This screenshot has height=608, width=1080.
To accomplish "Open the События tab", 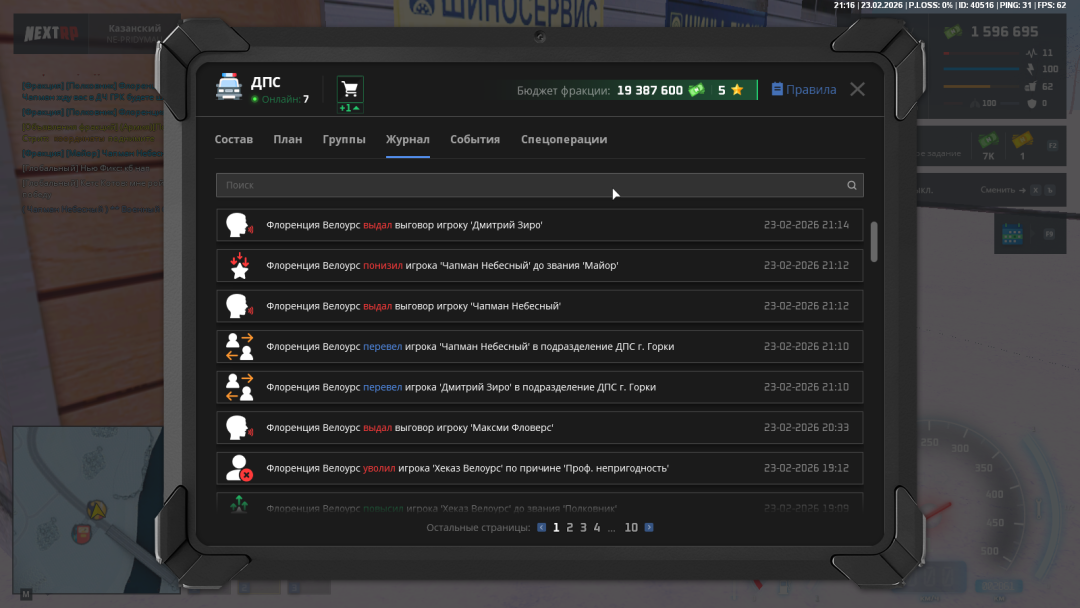I will click(475, 140).
